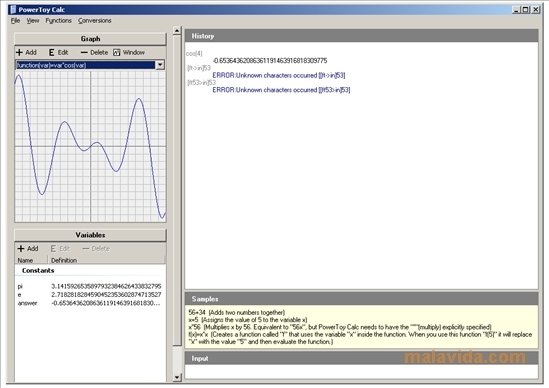Delete the selected graph function
The height and width of the screenshot is (388, 549).
pos(94,53)
